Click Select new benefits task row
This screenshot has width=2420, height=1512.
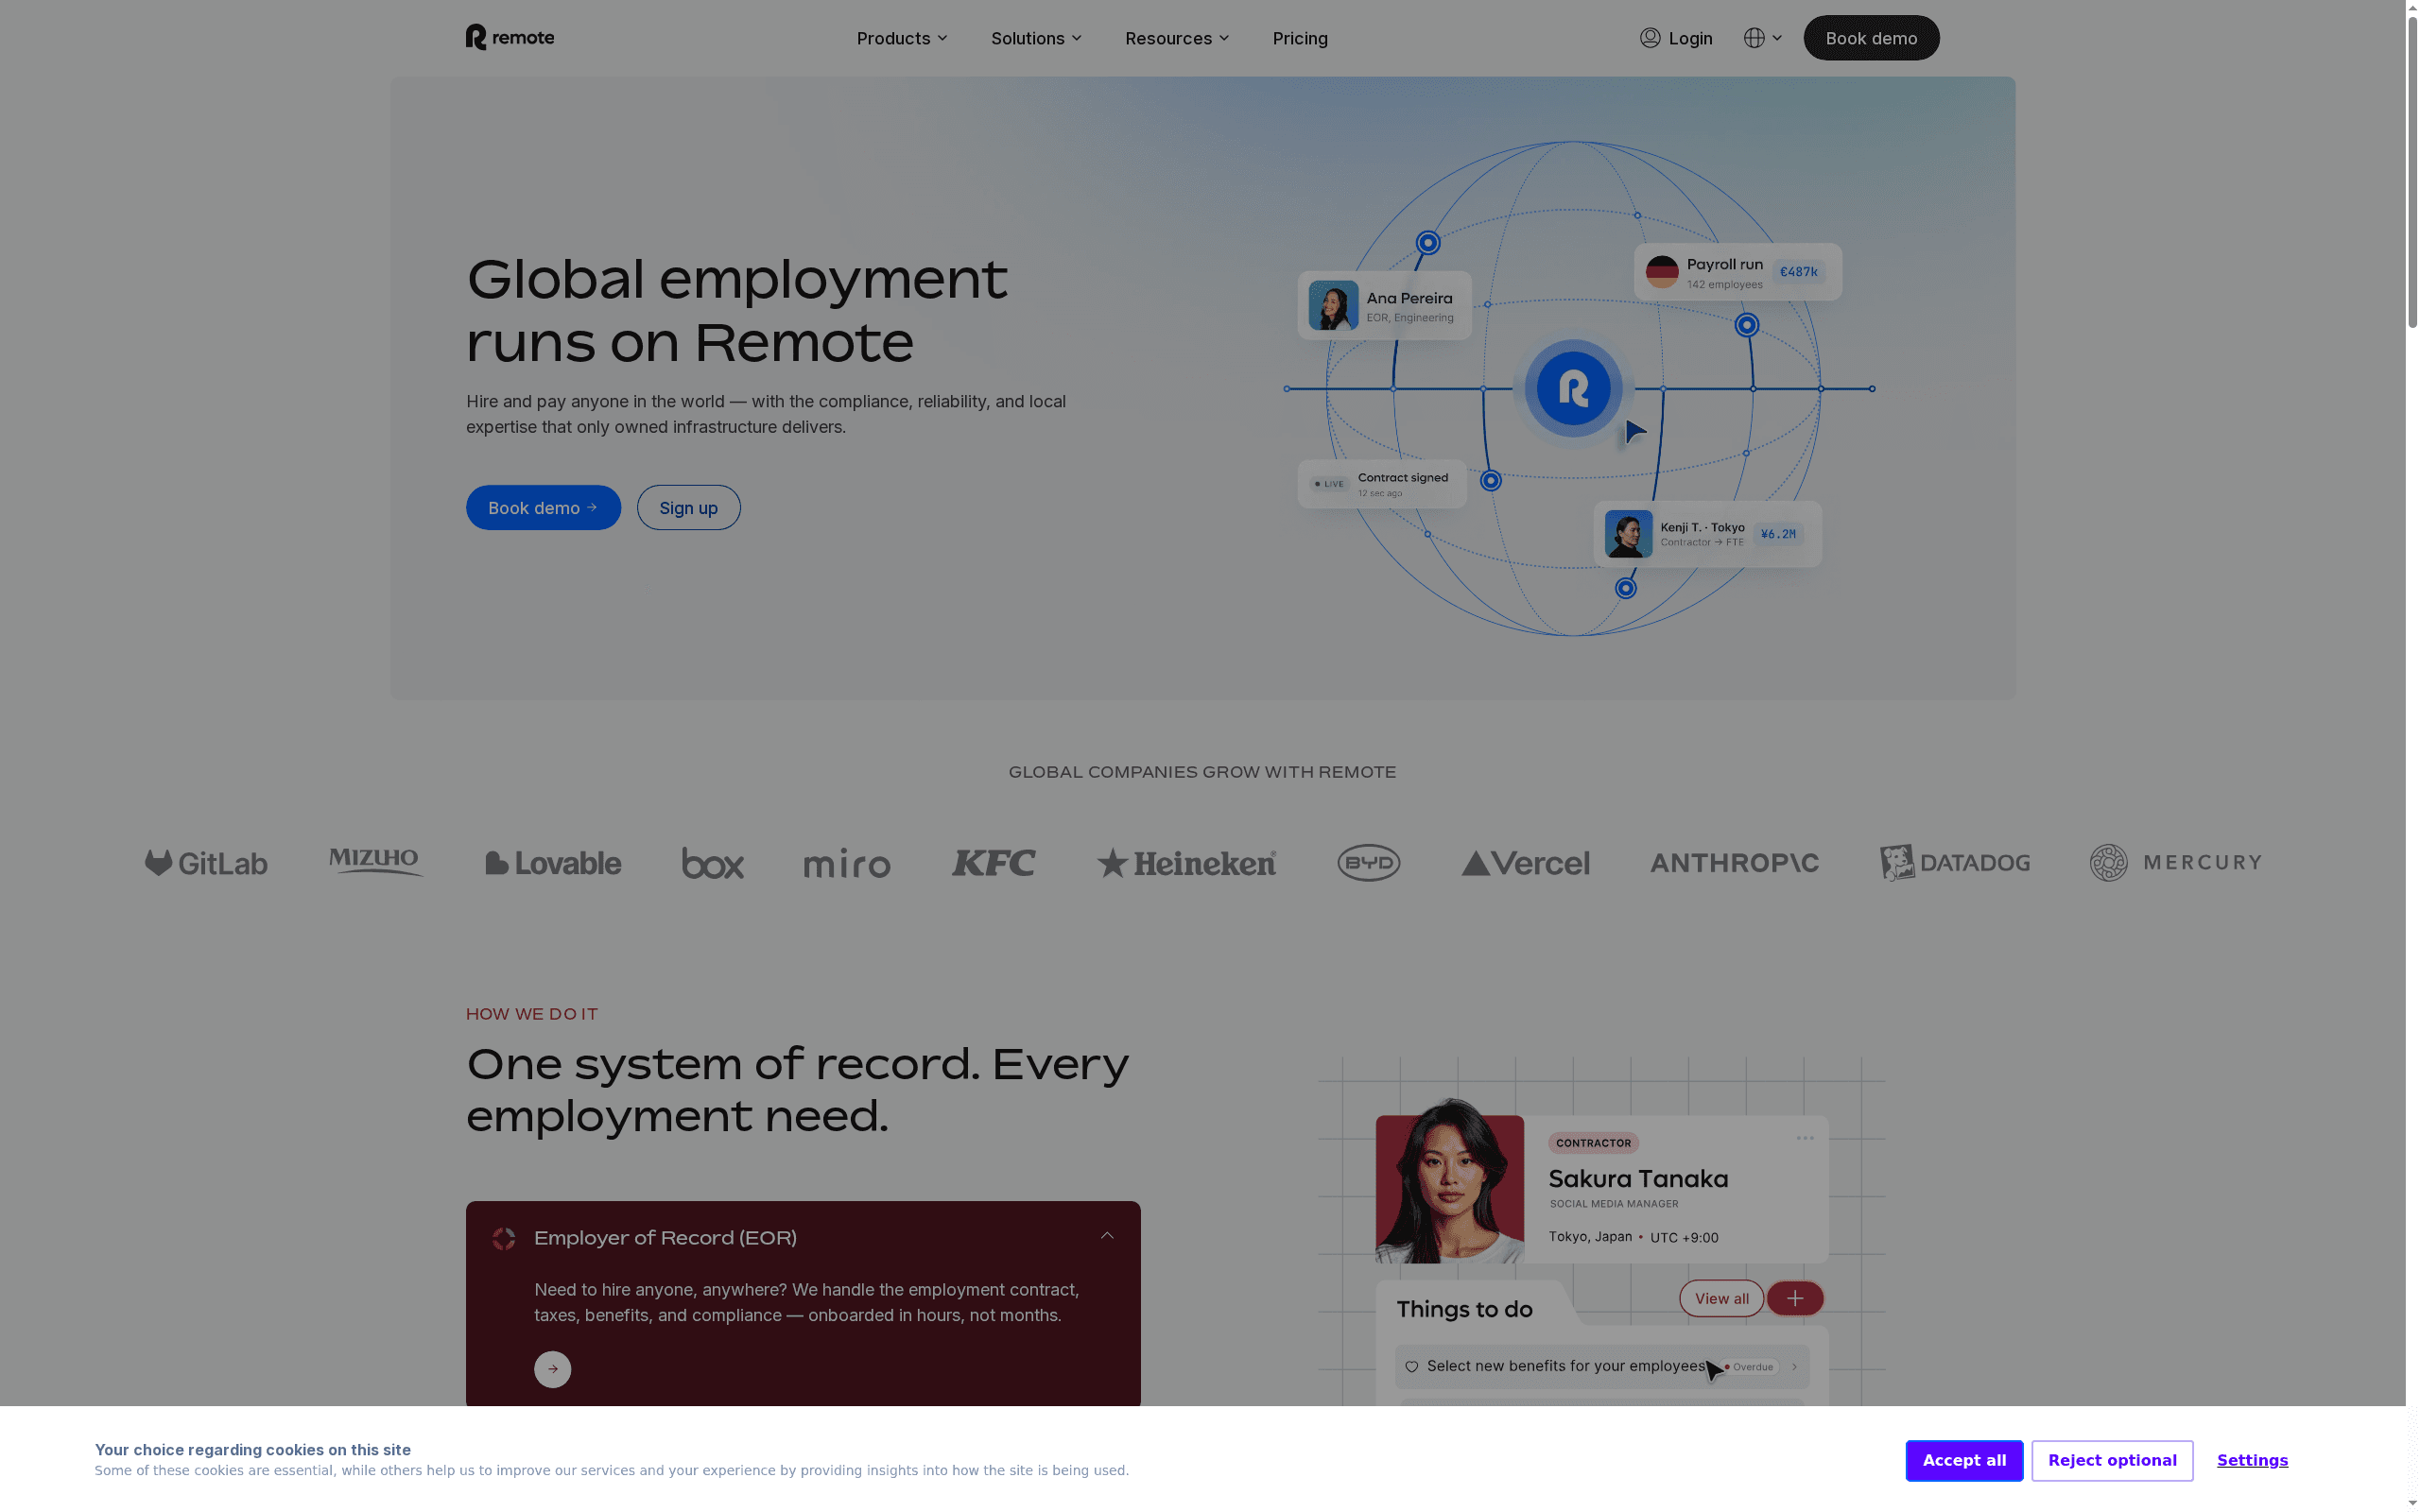(1602, 1367)
